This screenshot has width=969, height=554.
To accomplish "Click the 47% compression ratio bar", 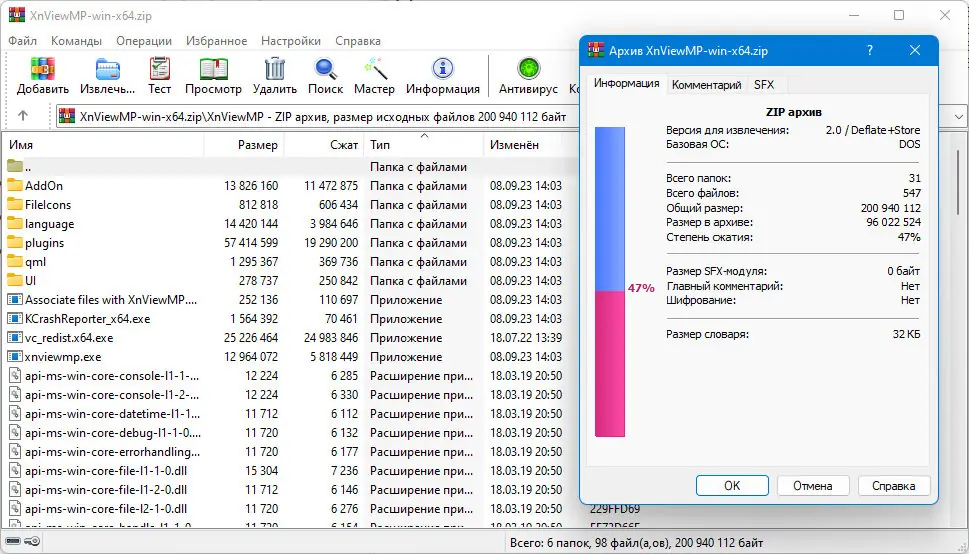I will pos(610,282).
